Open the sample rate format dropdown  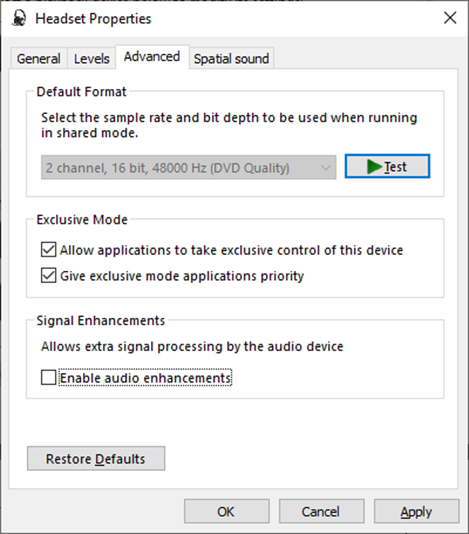(x=188, y=168)
